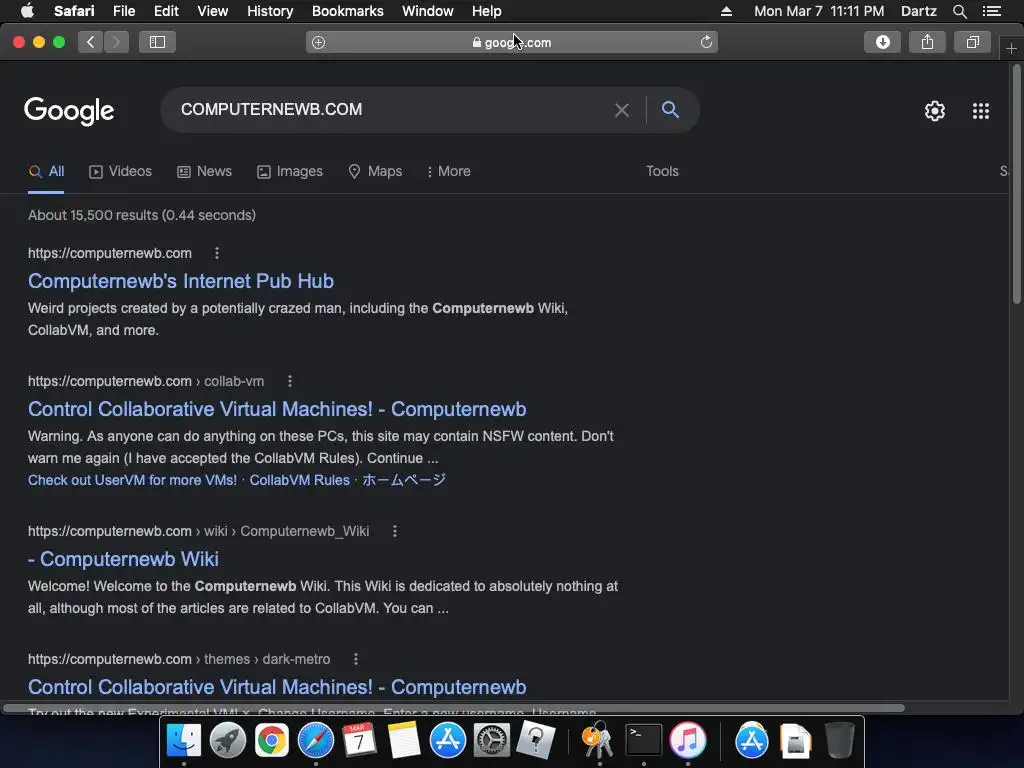This screenshot has height=768, width=1024.
Task: Click the COMPUTERNEWB.COM search field
Action: tap(392, 110)
